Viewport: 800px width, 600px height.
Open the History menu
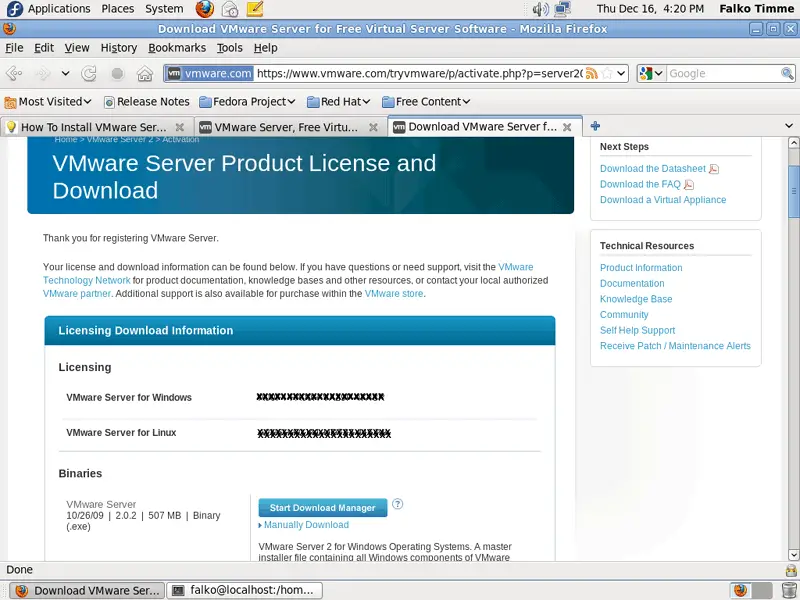119,48
